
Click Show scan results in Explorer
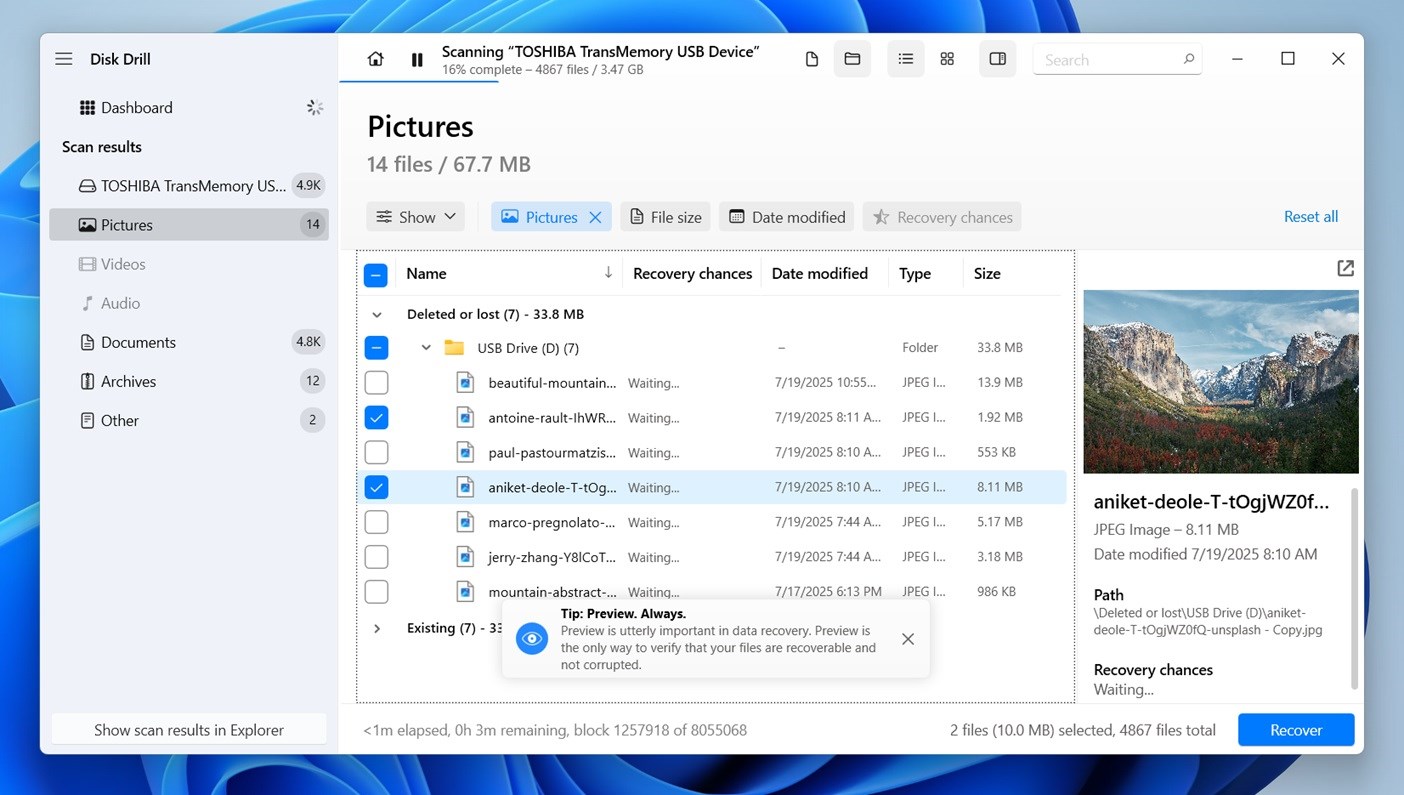pyautogui.click(x=189, y=730)
